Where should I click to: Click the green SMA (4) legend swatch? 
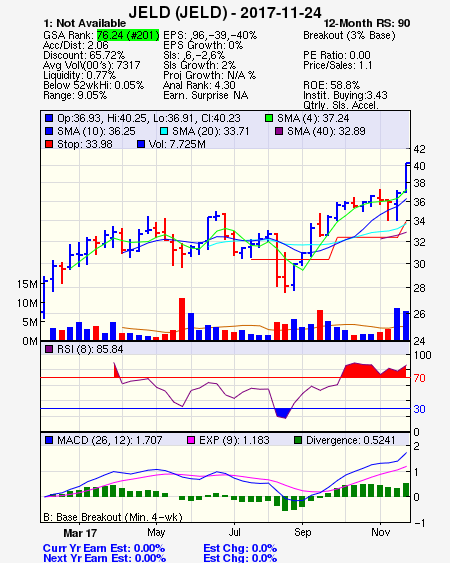[269, 118]
